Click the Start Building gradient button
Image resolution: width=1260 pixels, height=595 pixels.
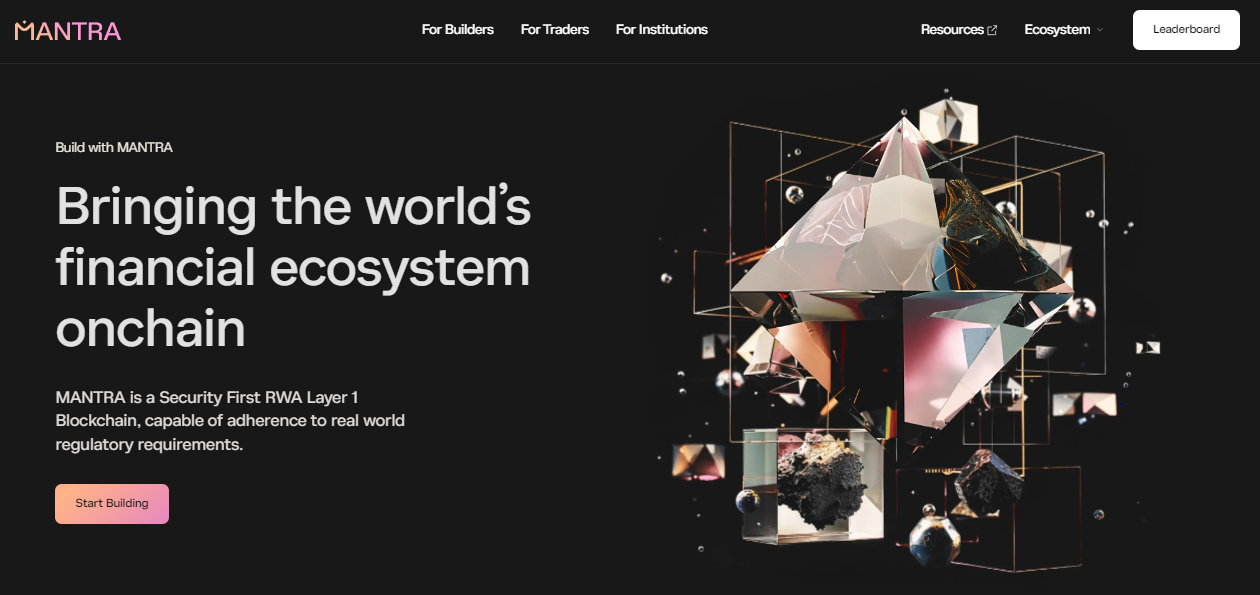pos(112,504)
